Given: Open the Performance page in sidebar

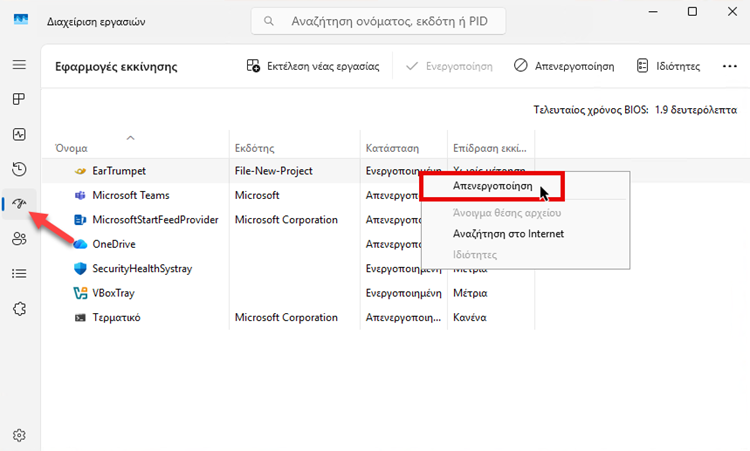Looking at the screenshot, I should [19, 134].
